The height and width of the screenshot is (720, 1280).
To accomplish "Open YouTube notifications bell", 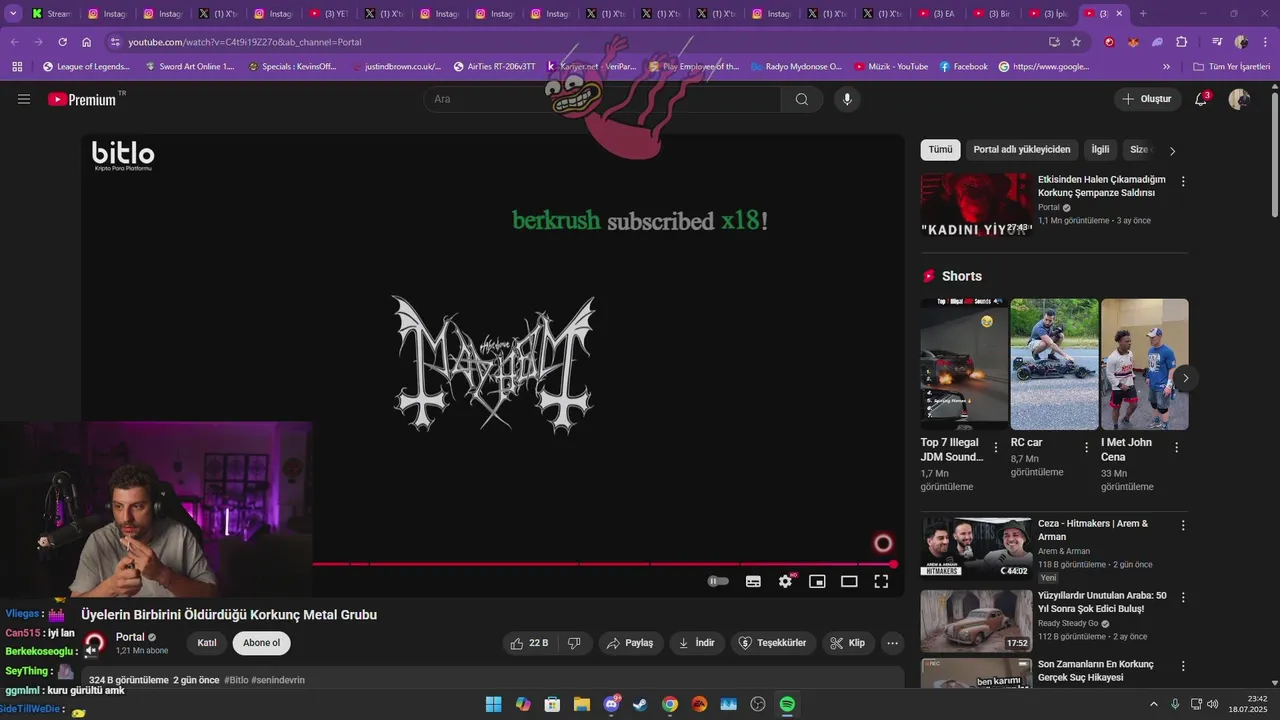I will [x=1201, y=99].
